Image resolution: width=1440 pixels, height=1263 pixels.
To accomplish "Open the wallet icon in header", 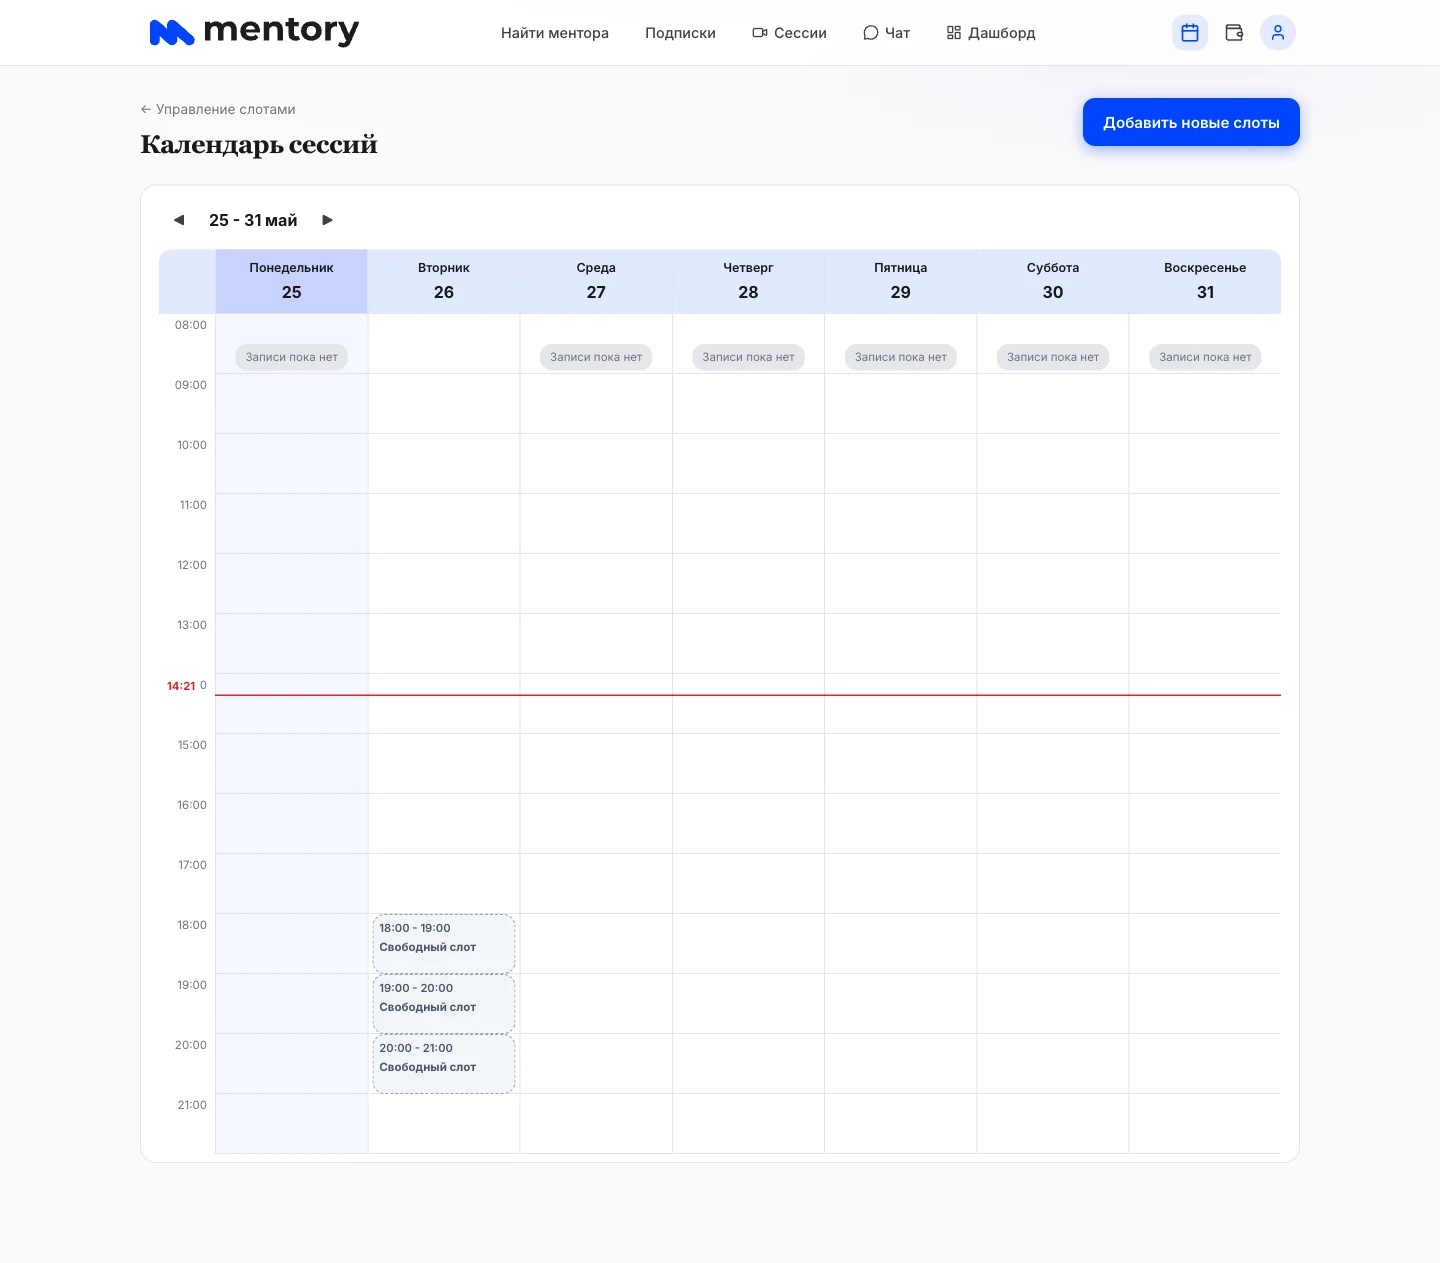I will tap(1234, 33).
